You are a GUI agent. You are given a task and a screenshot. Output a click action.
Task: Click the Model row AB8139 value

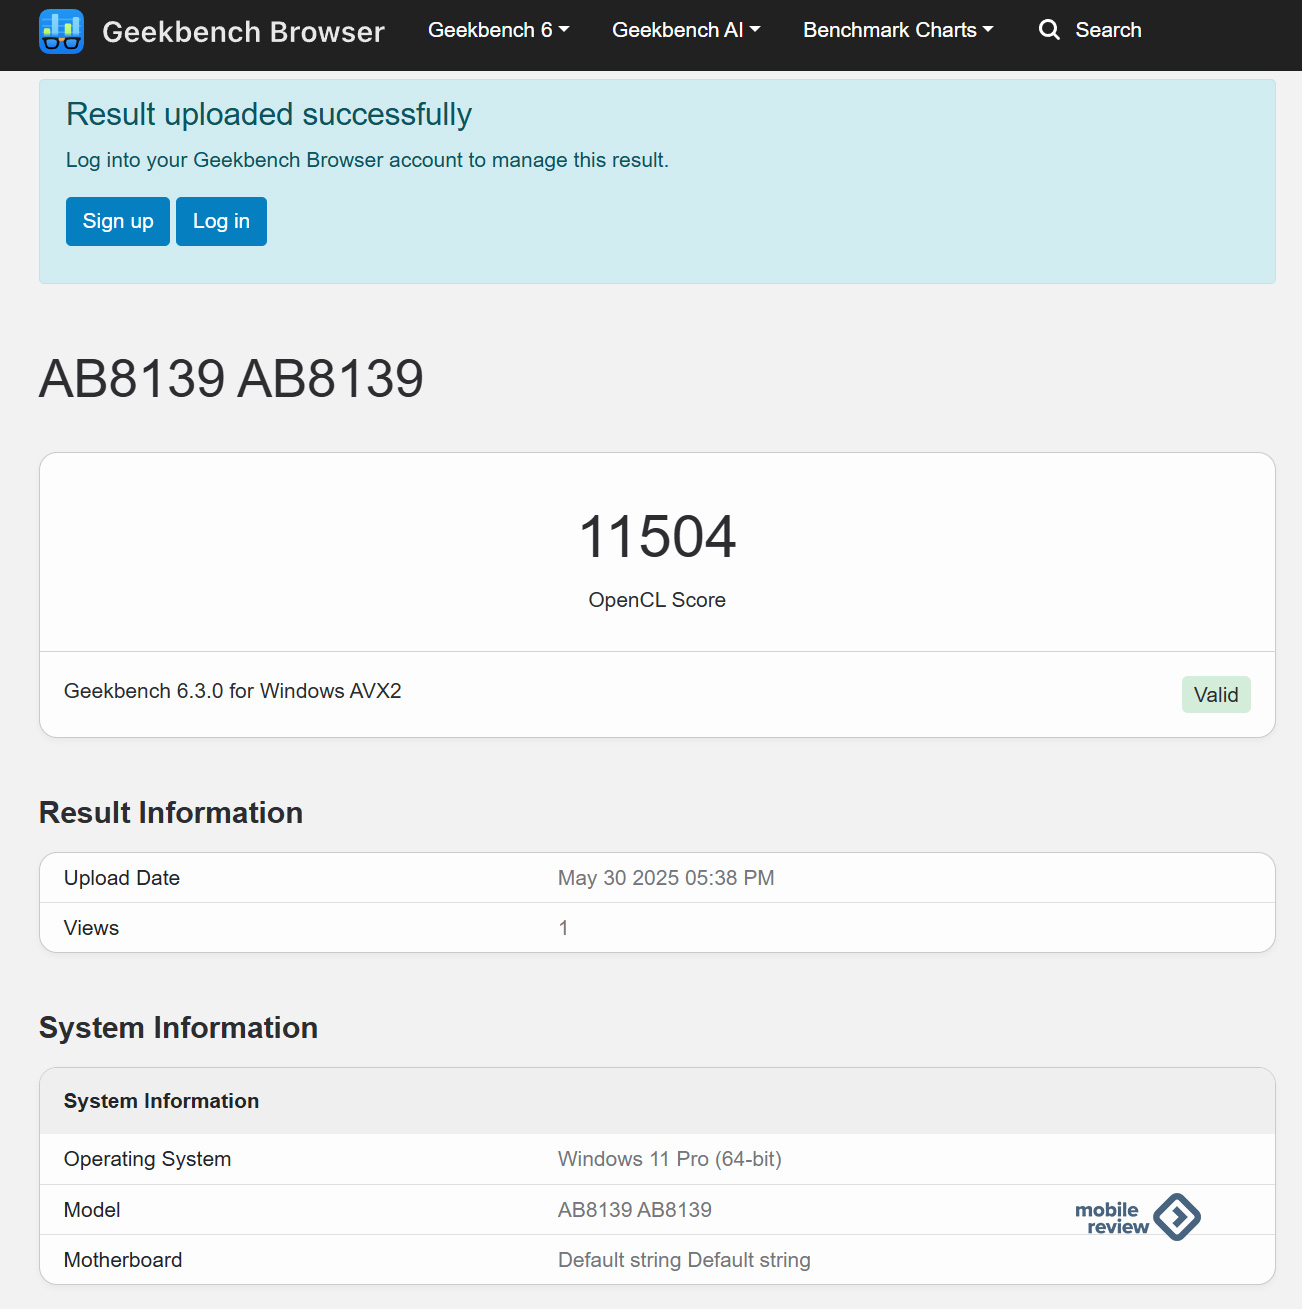635,1210
